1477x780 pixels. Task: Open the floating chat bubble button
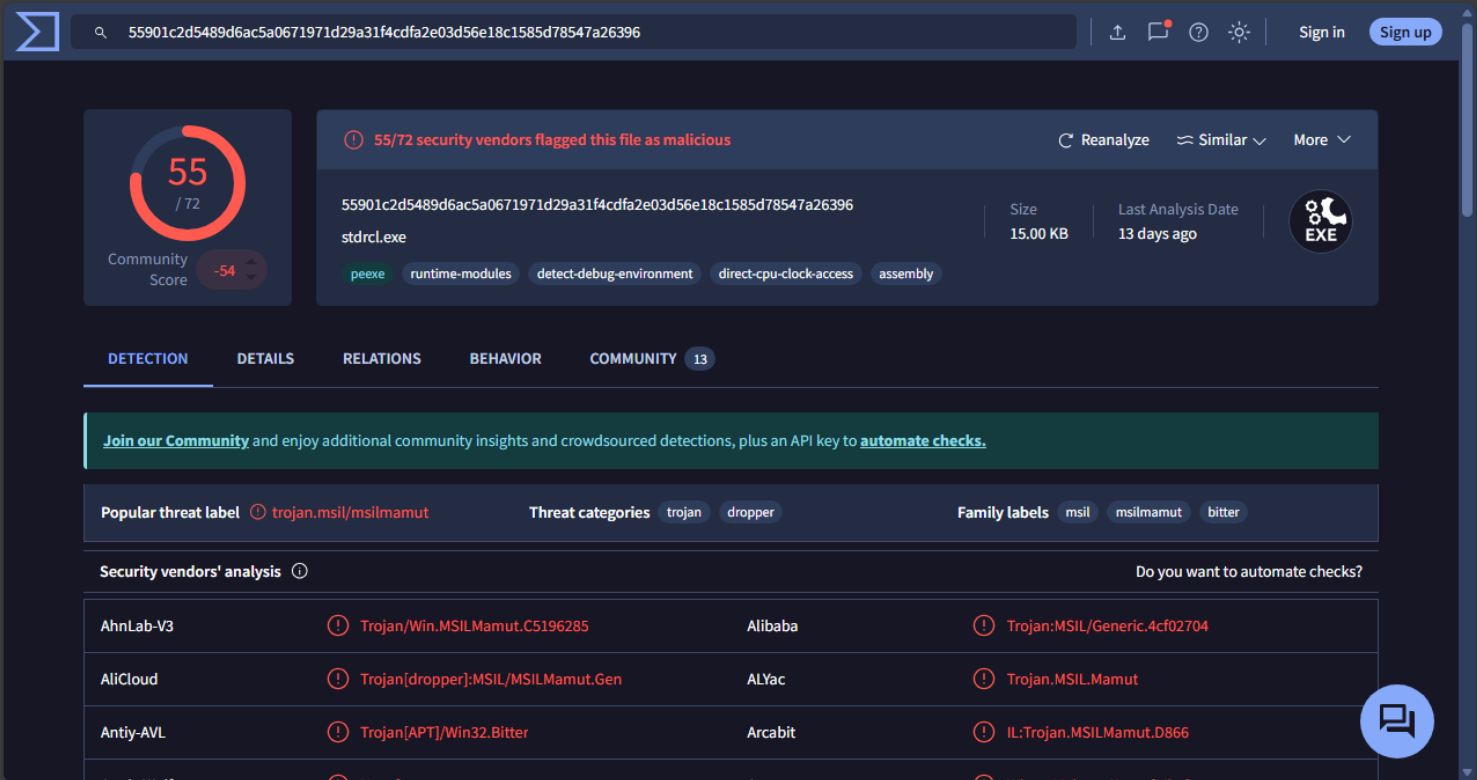point(1396,720)
